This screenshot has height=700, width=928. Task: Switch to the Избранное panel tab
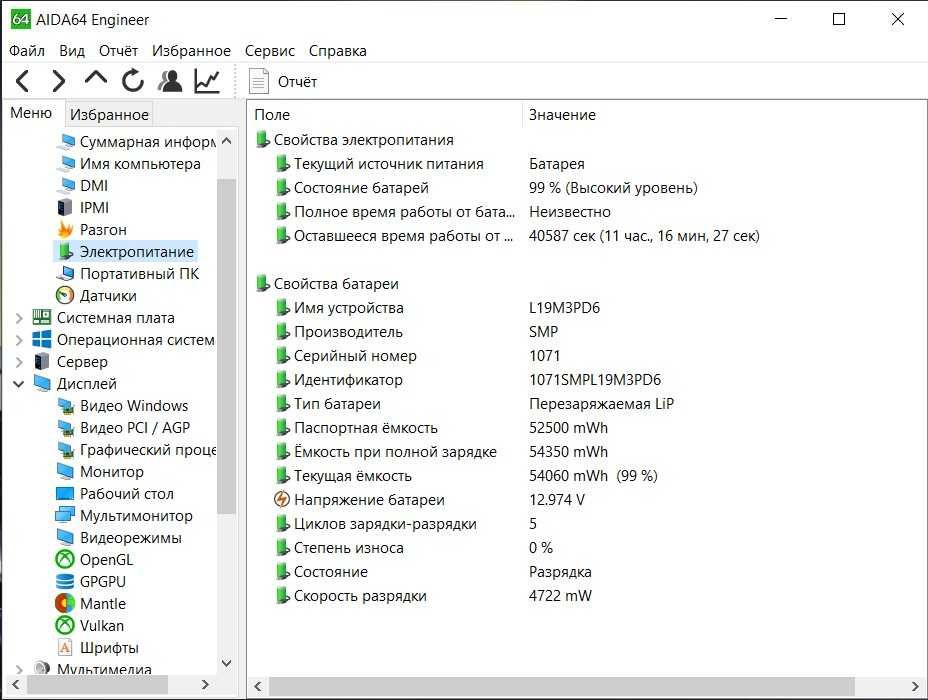[109, 115]
